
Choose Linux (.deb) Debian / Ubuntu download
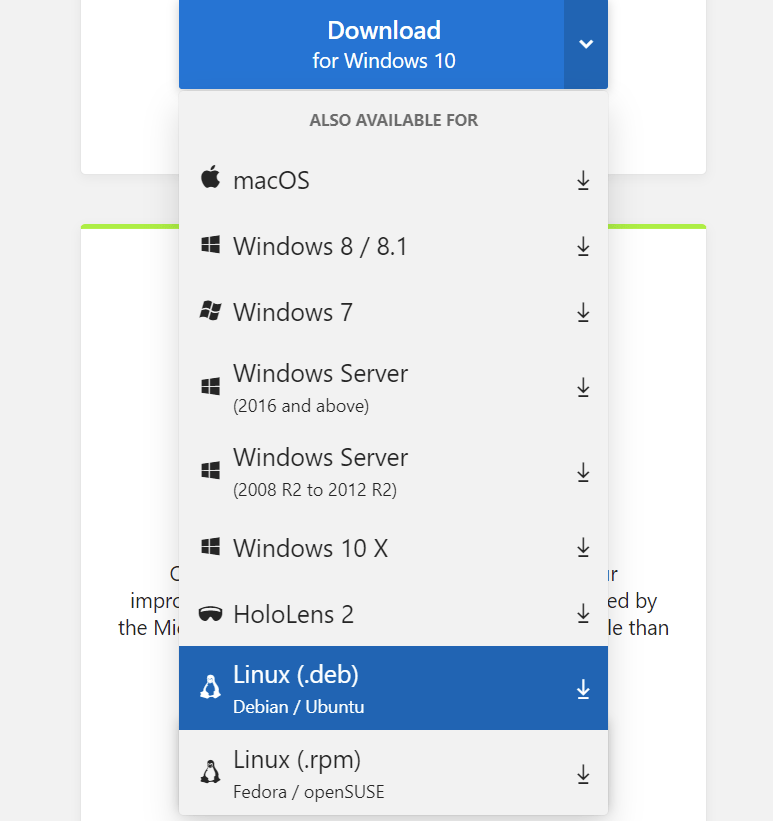(x=393, y=688)
